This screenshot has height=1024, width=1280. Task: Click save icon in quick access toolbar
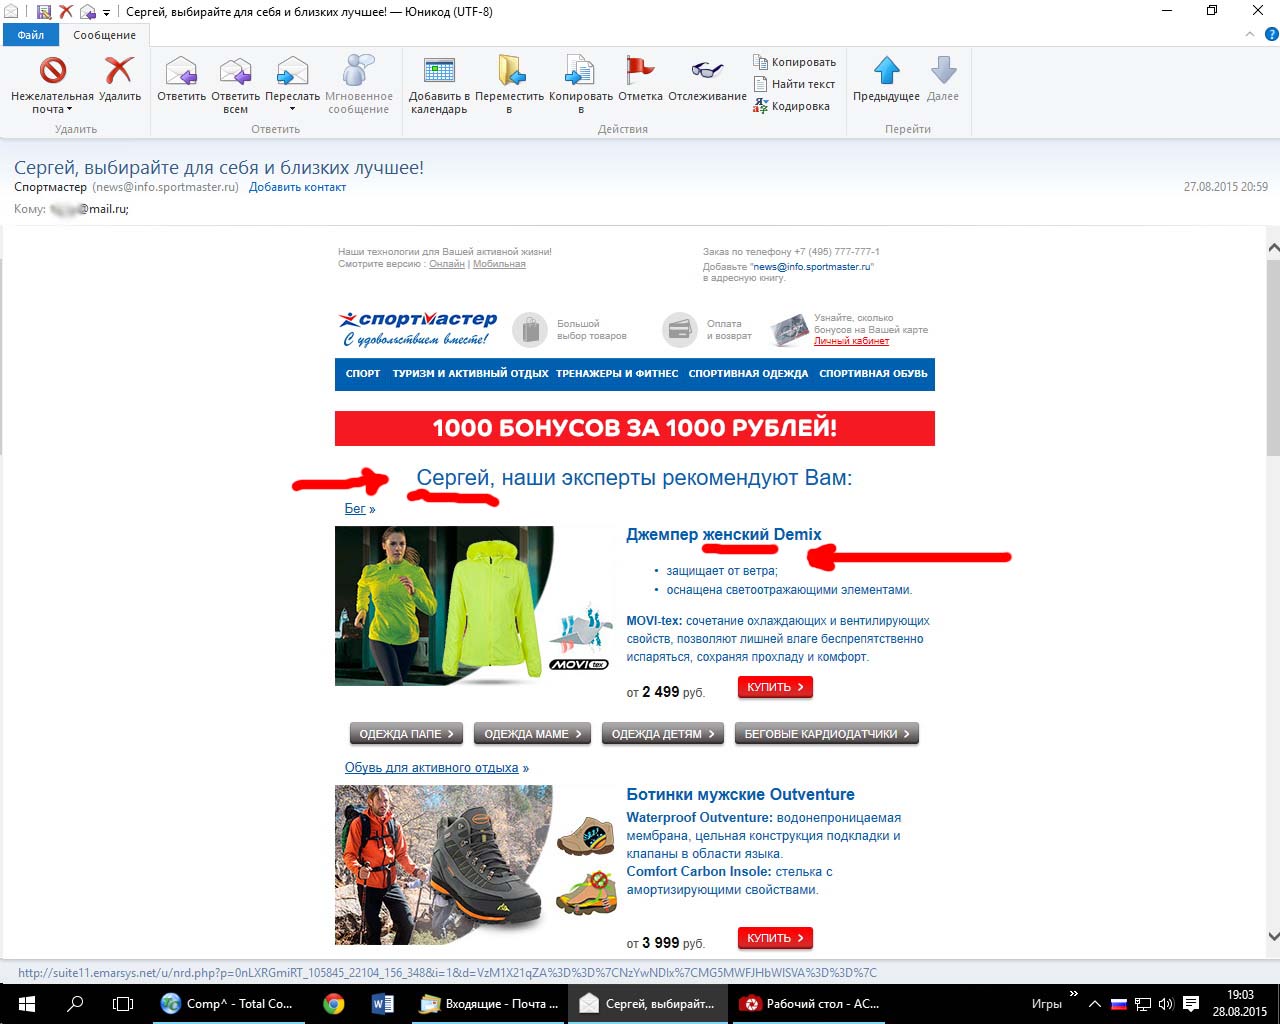pos(43,12)
